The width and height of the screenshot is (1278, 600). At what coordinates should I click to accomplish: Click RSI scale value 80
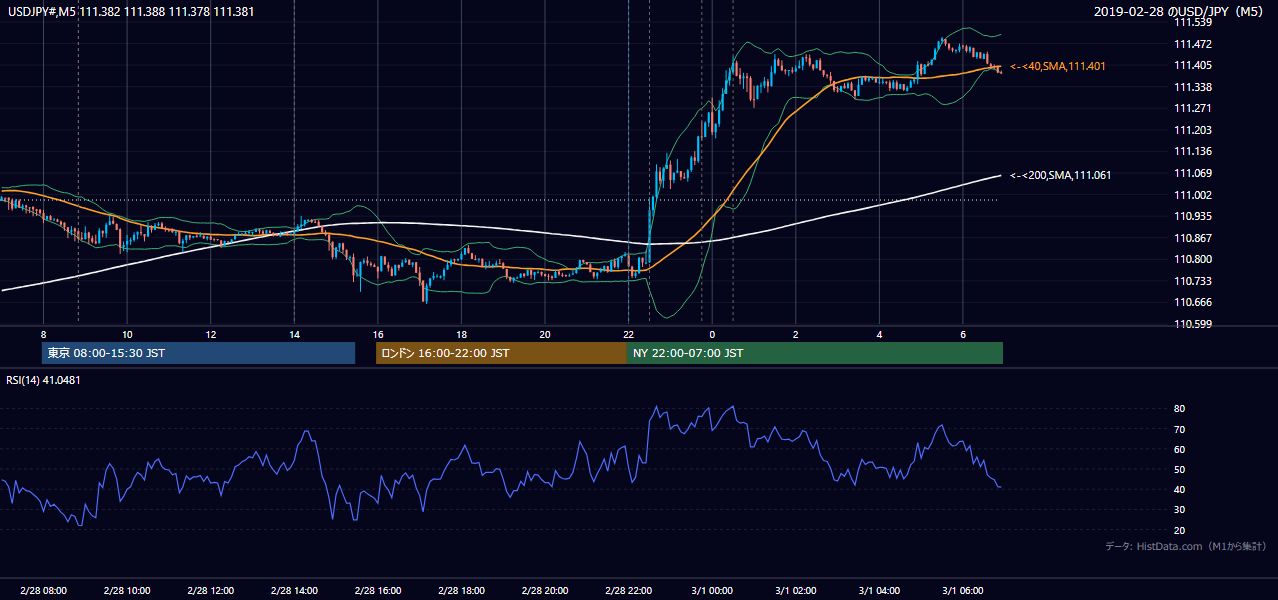1179,409
